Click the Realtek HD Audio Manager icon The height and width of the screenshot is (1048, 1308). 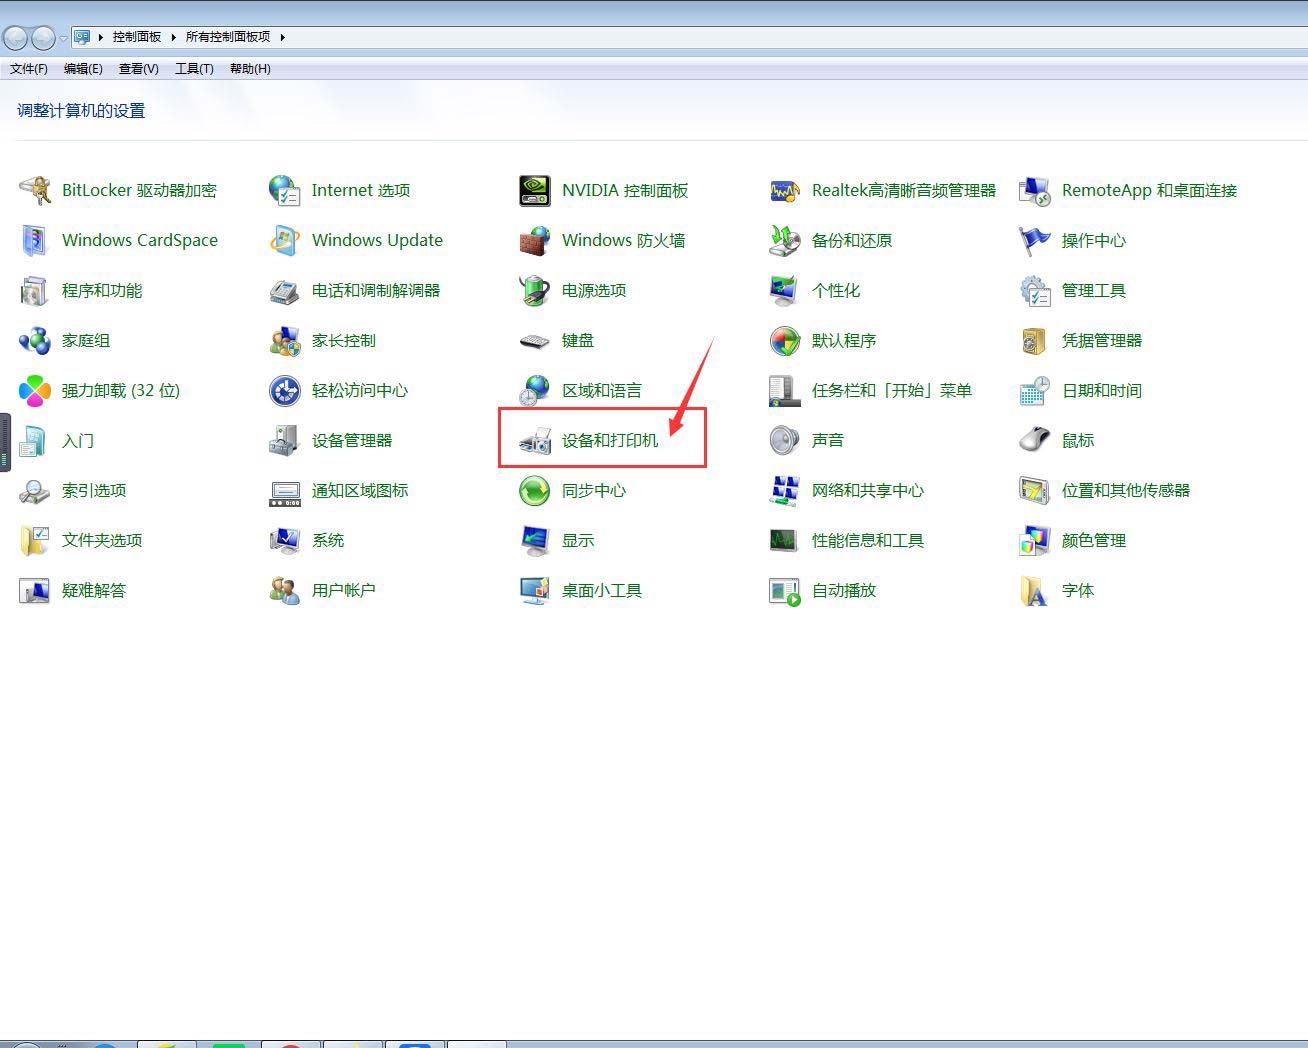coord(784,190)
